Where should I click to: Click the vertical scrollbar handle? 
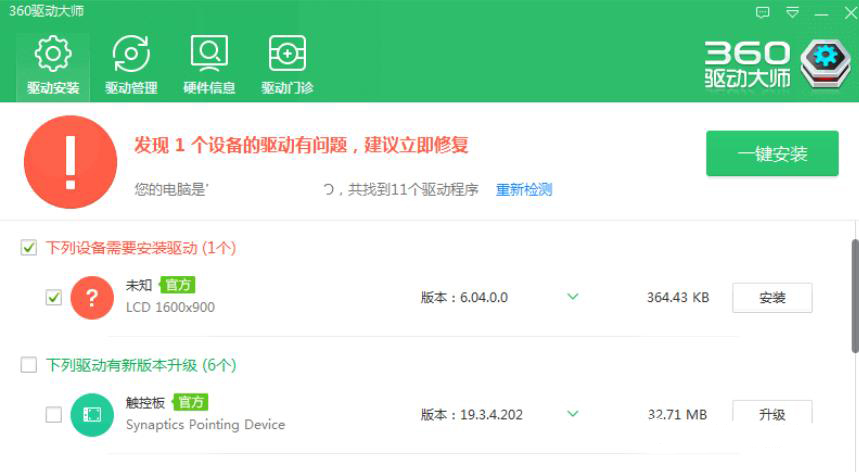pyautogui.click(x=855, y=296)
